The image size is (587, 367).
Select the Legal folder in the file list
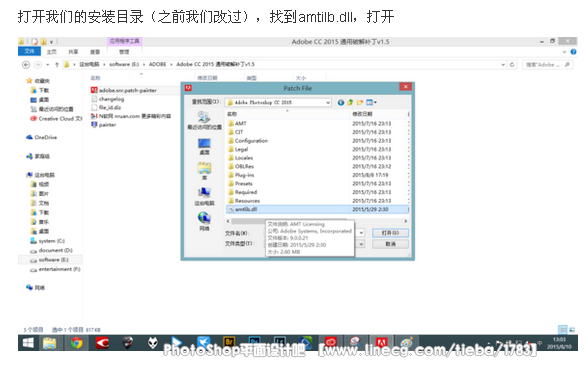pos(238,149)
